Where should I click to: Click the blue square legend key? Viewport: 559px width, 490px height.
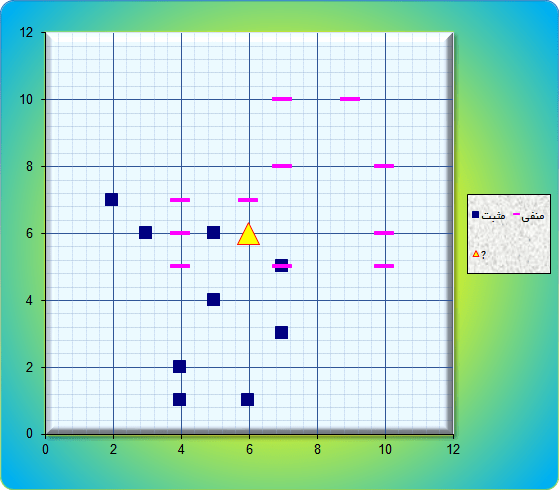[x=476, y=215]
